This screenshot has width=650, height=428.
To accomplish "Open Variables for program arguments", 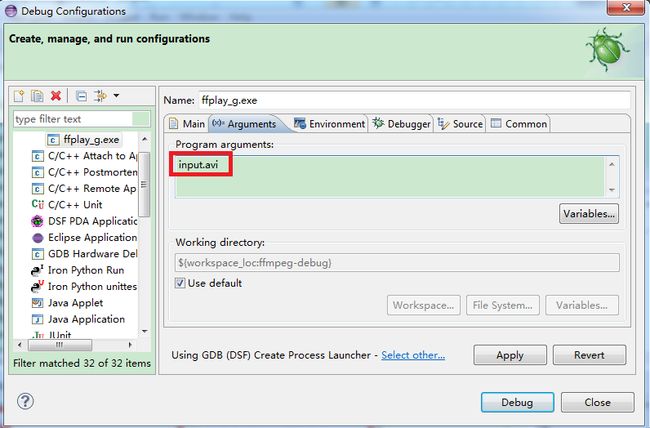I will 589,214.
